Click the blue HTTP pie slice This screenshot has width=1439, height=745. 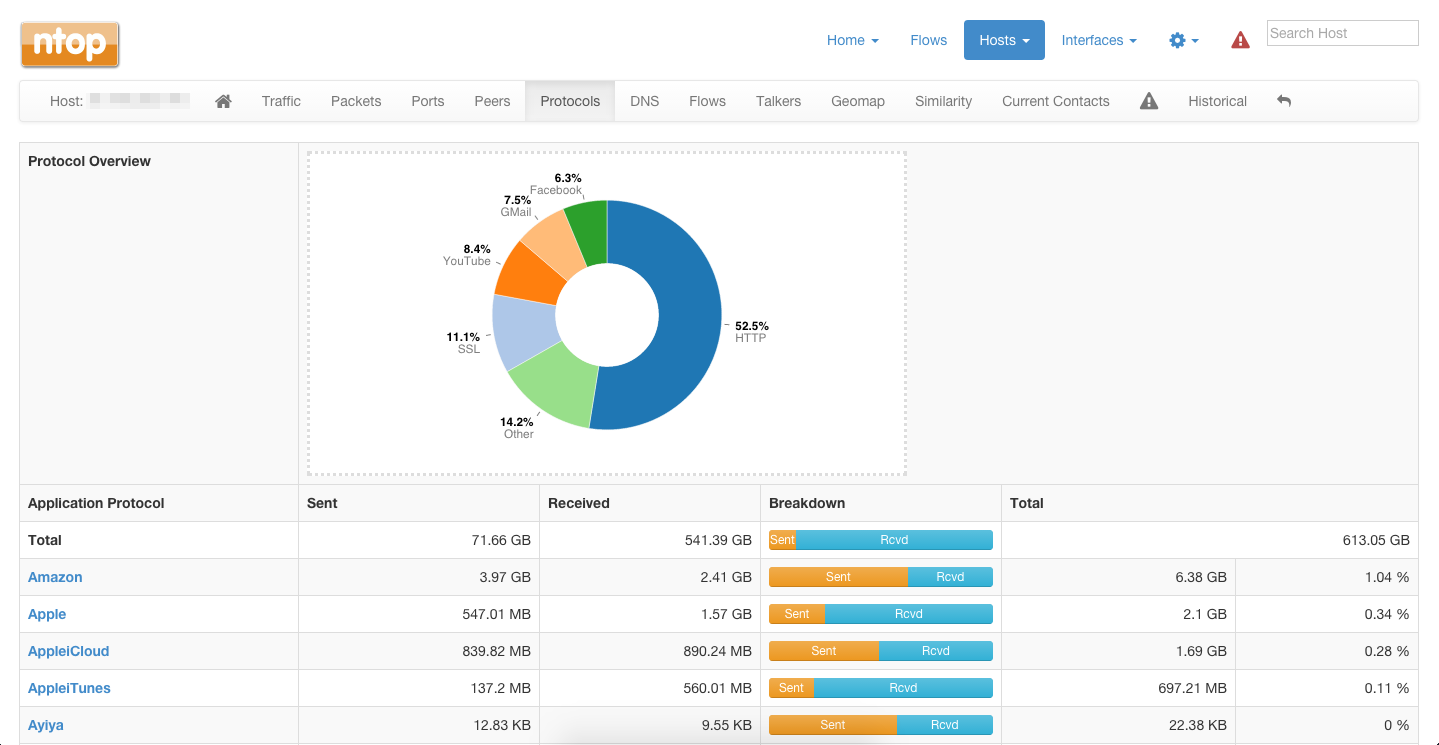coord(688,315)
